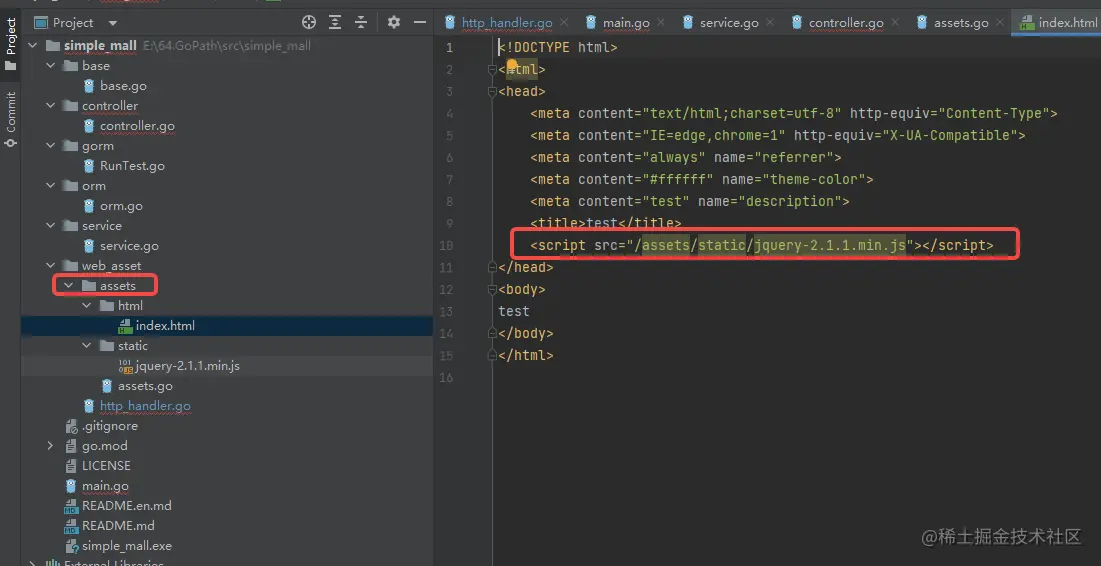Select the .gitignore file
This screenshot has height=566, width=1101.
(110, 426)
